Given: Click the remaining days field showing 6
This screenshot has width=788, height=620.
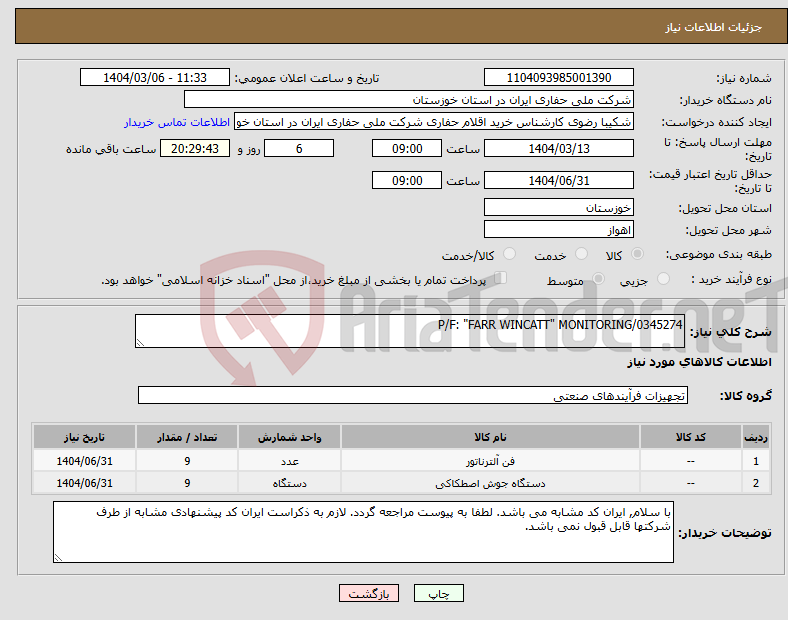Looking at the screenshot, I should coord(299,148).
